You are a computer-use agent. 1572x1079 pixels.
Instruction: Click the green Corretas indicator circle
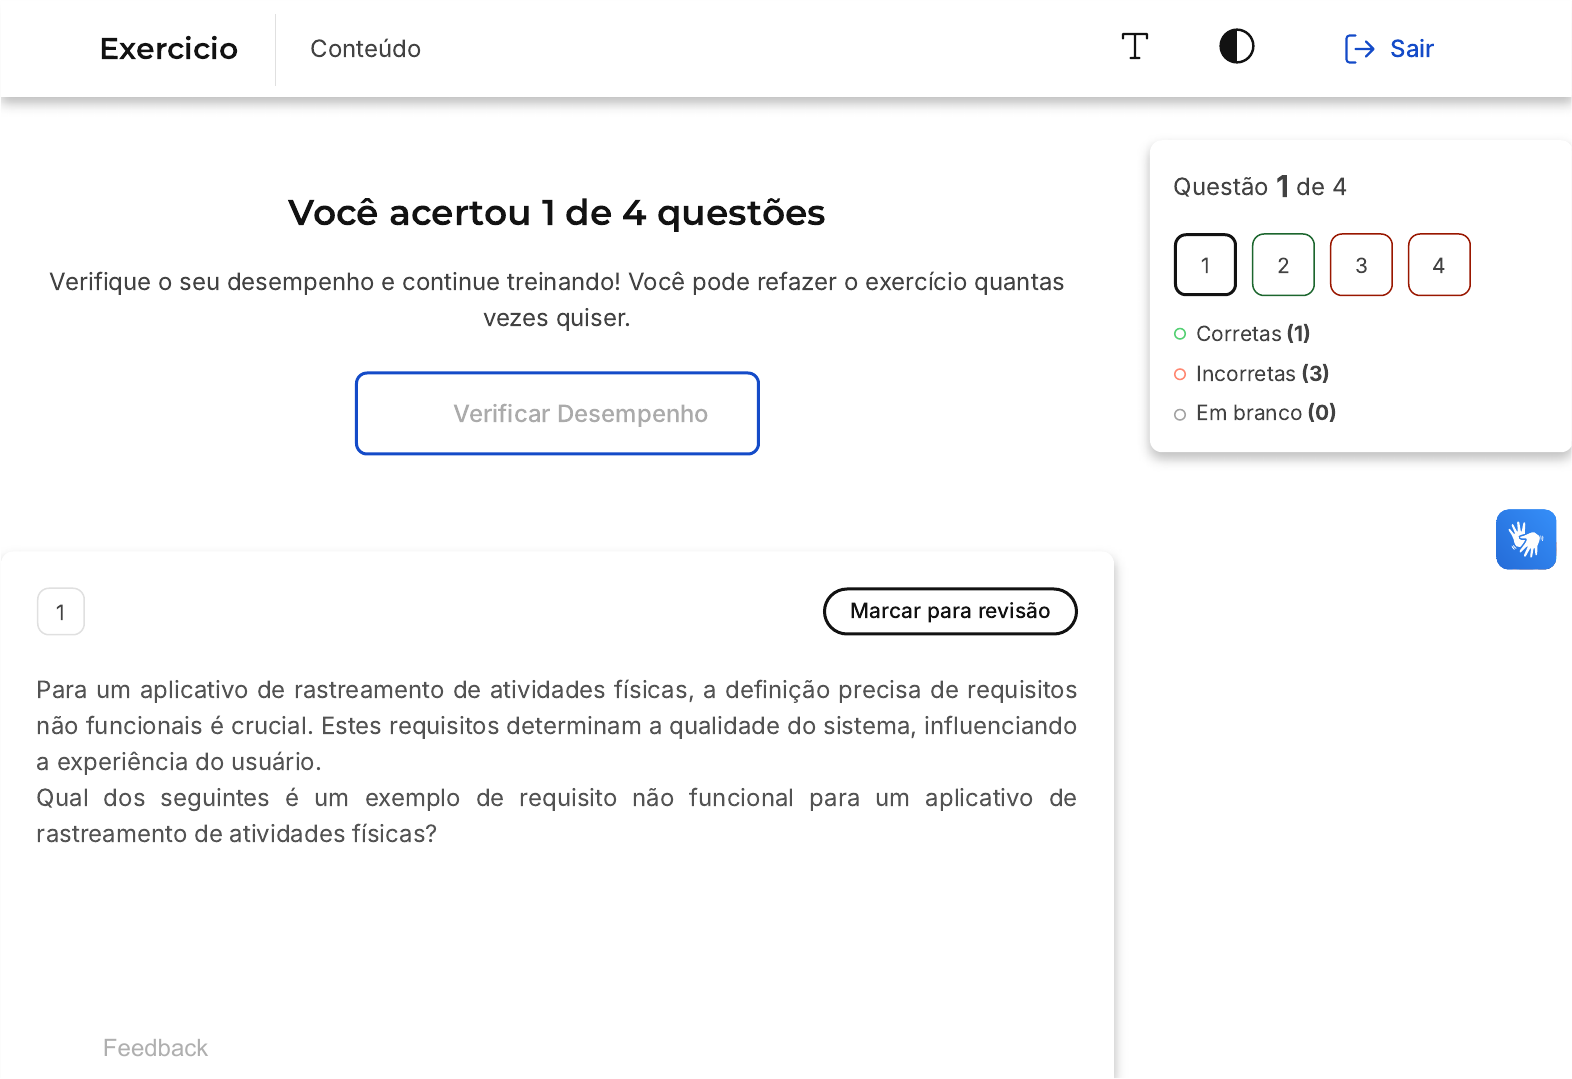click(1180, 334)
